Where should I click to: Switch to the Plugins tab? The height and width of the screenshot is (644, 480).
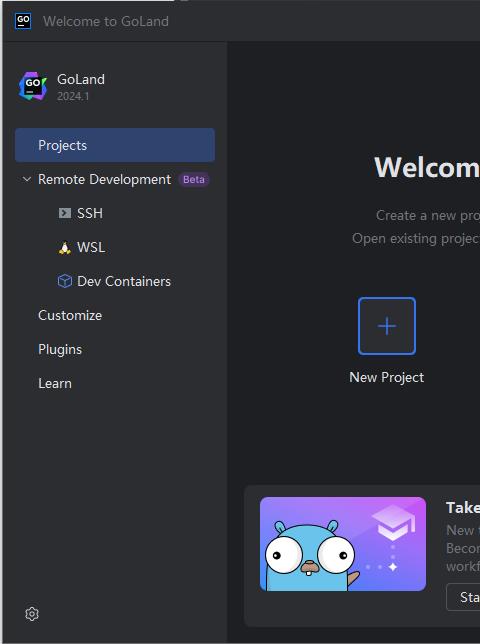[x=60, y=350]
